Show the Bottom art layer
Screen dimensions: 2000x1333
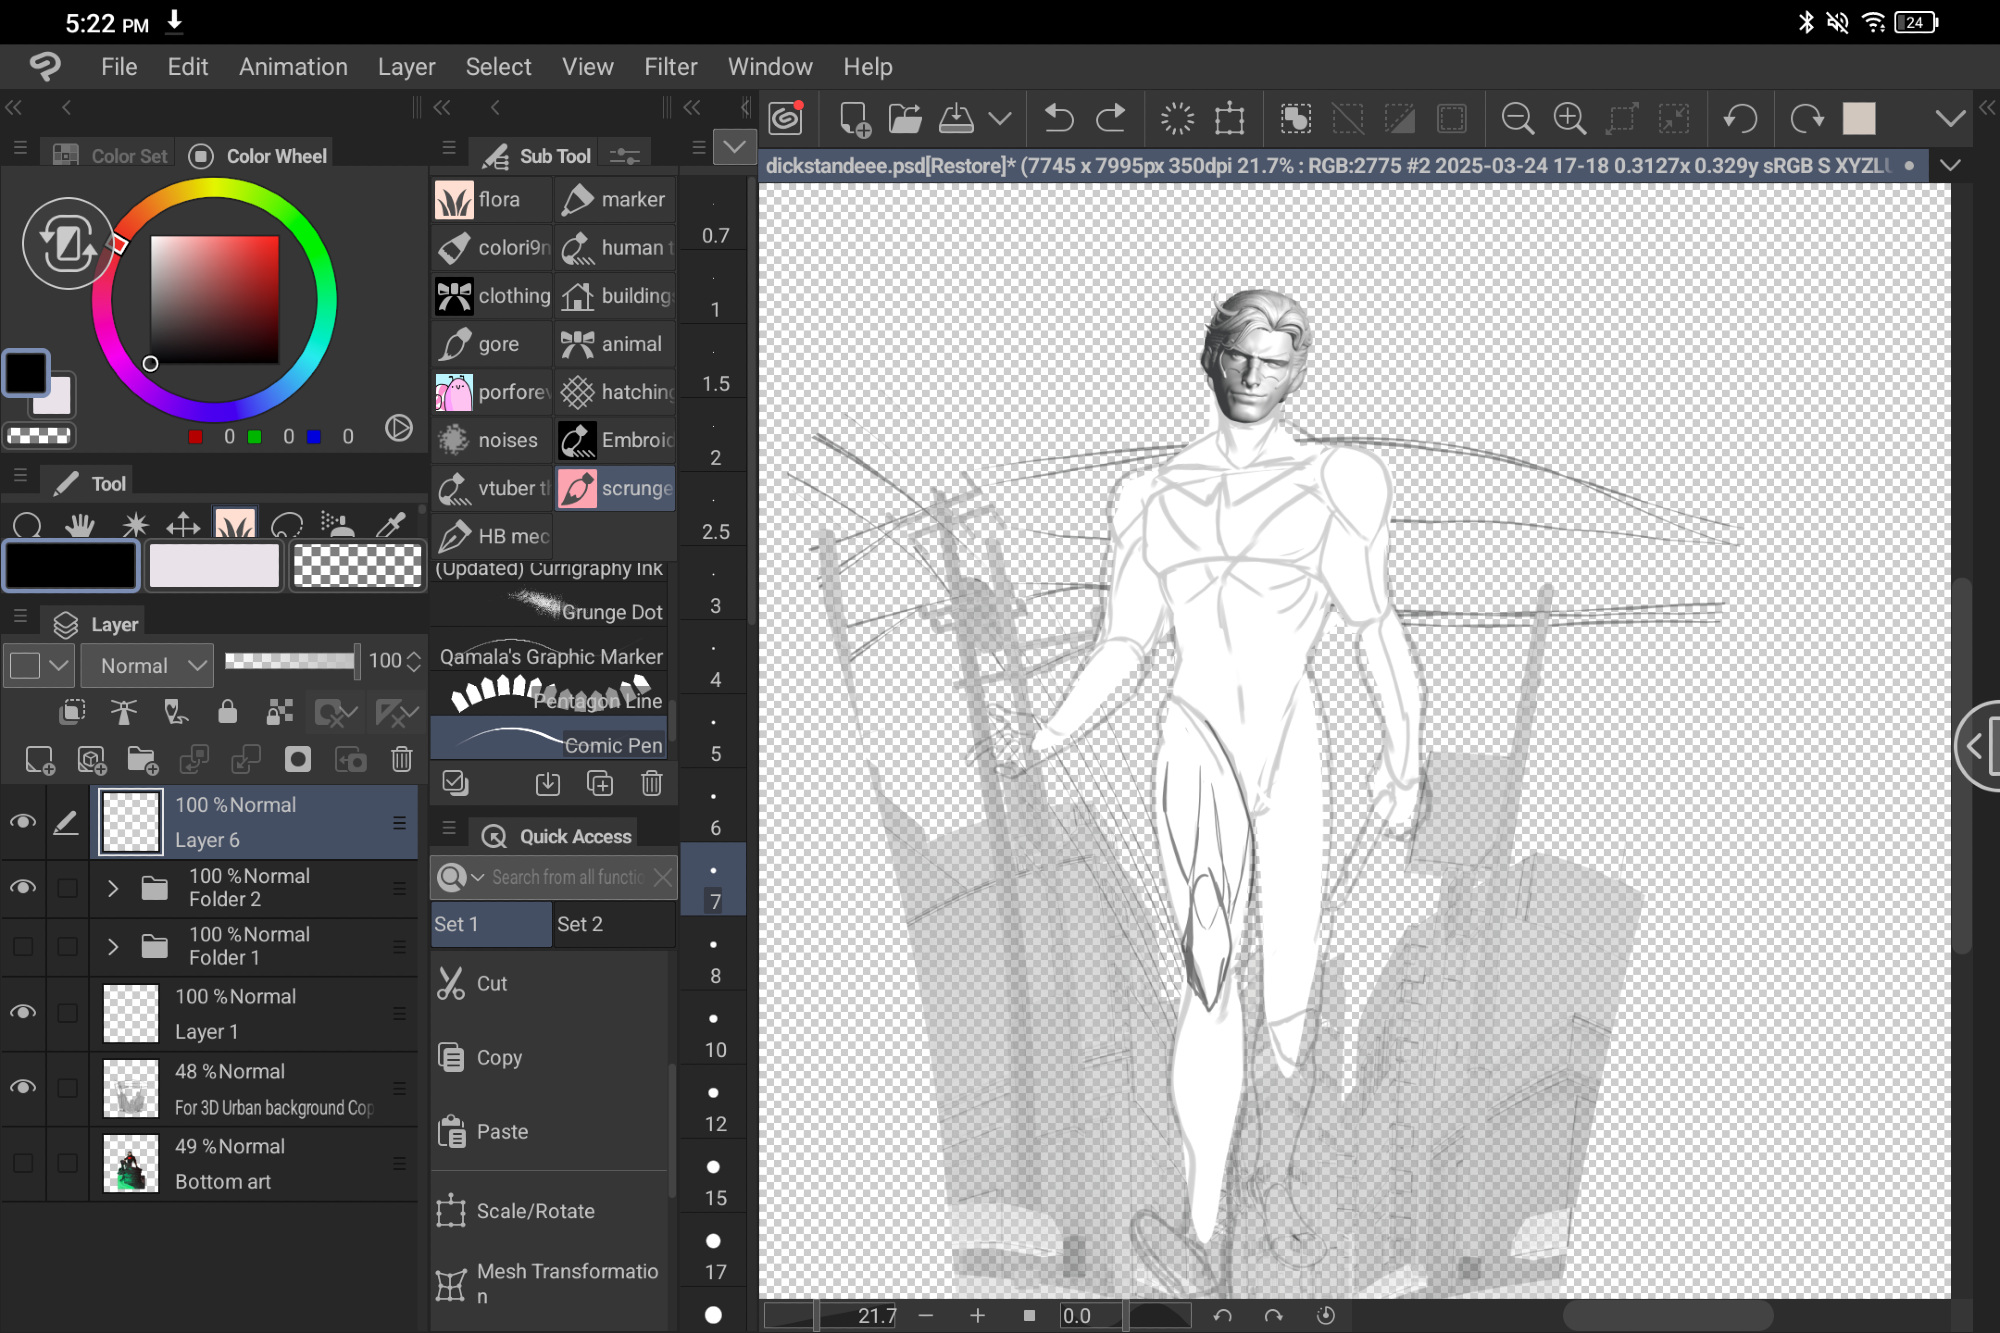tap(23, 1163)
